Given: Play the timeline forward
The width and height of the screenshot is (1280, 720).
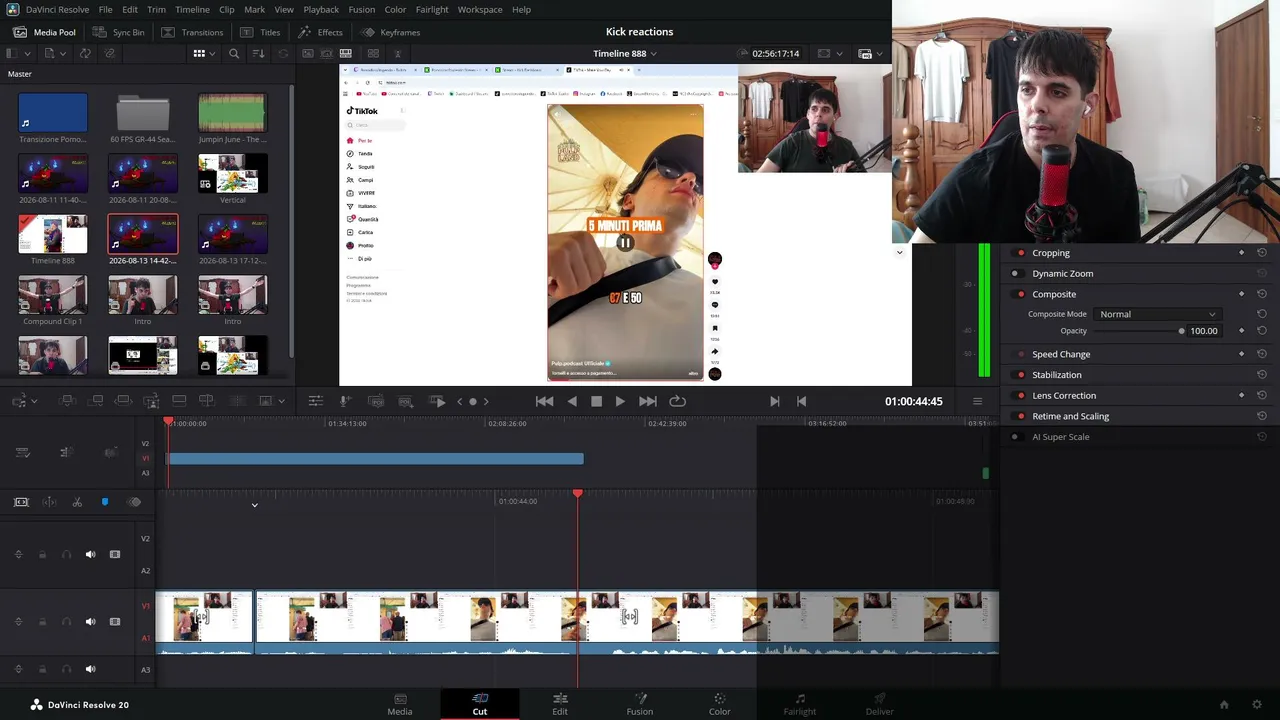Looking at the screenshot, I should pos(620,401).
